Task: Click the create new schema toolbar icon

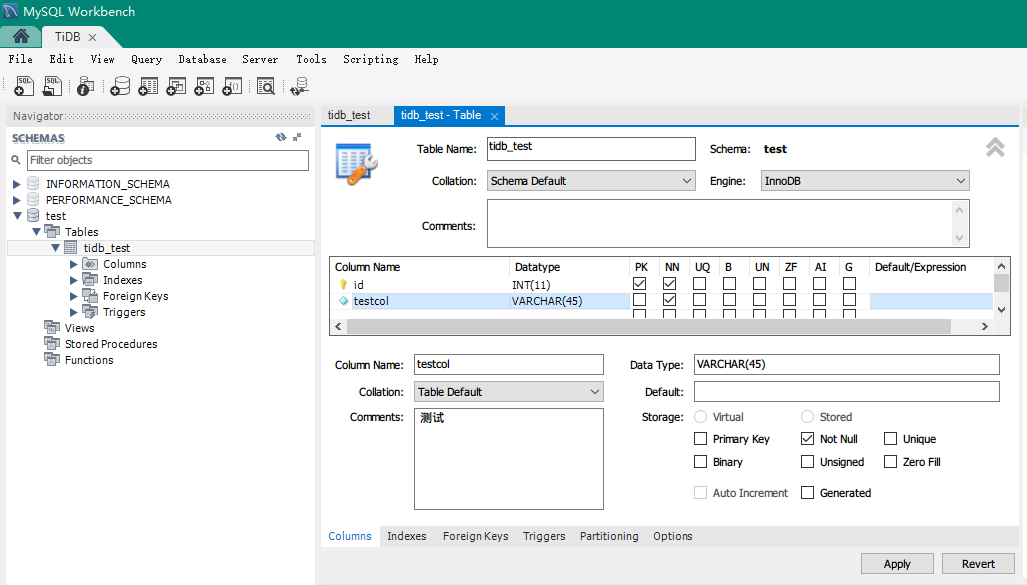Action: [x=120, y=86]
